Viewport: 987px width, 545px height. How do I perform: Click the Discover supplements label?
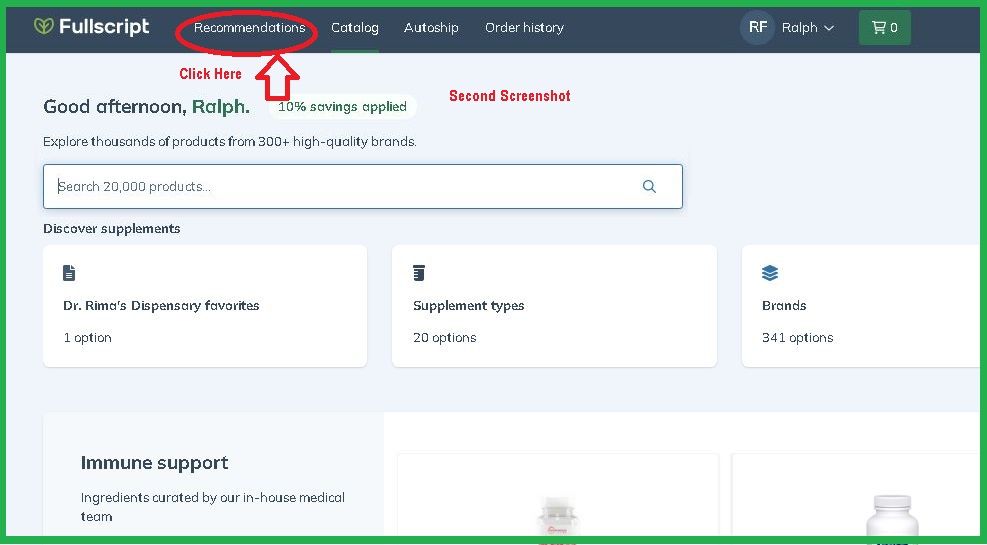point(111,228)
